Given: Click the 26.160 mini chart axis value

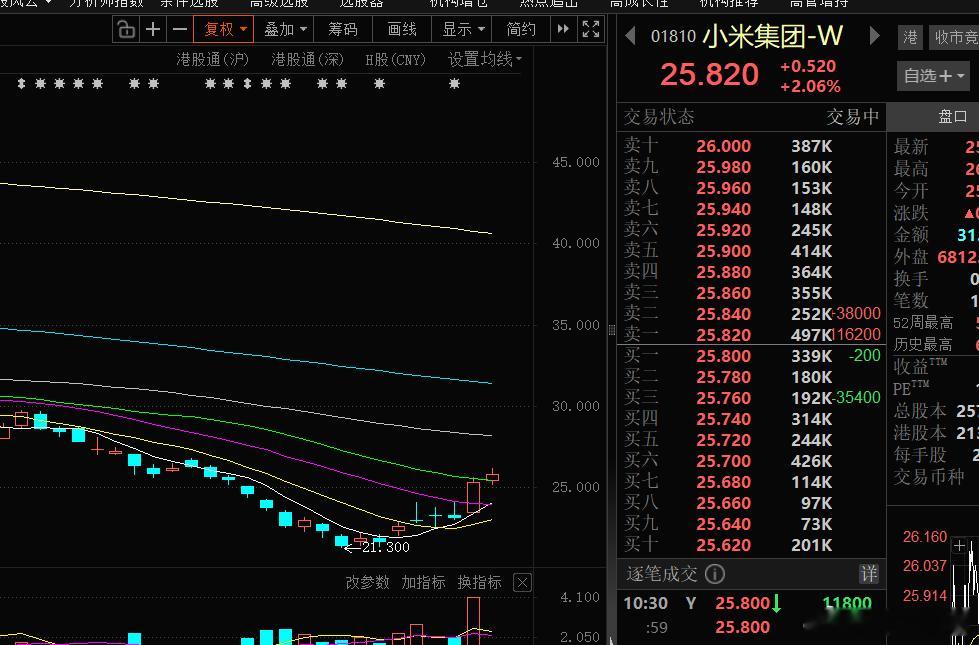Looking at the screenshot, I should pos(925,537).
